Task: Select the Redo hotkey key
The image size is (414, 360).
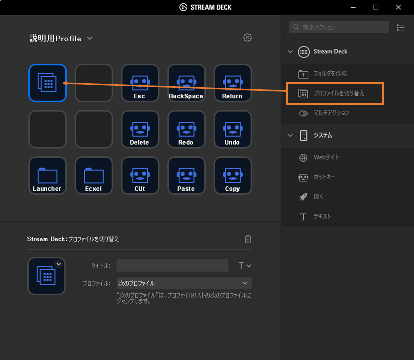Action: (186, 129)
